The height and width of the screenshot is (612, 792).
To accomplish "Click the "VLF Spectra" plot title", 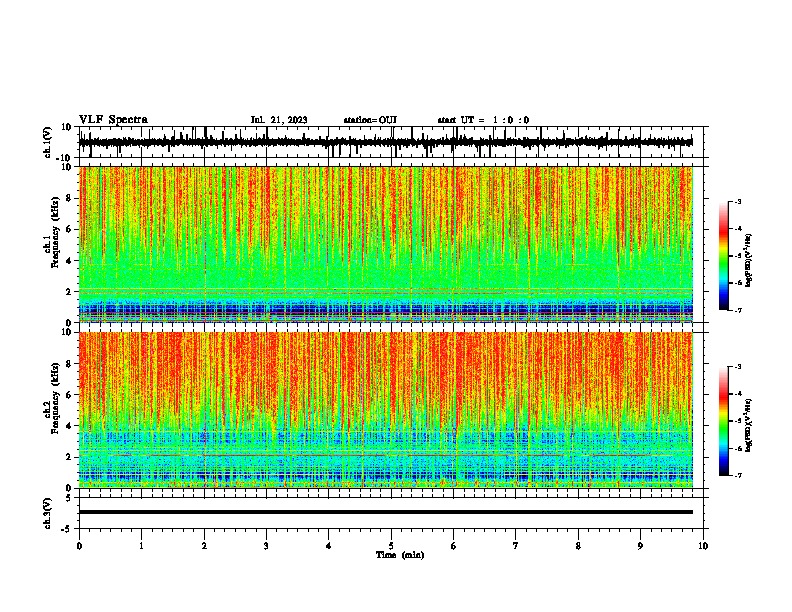I will pyautogui.click(x=113, y=120).
